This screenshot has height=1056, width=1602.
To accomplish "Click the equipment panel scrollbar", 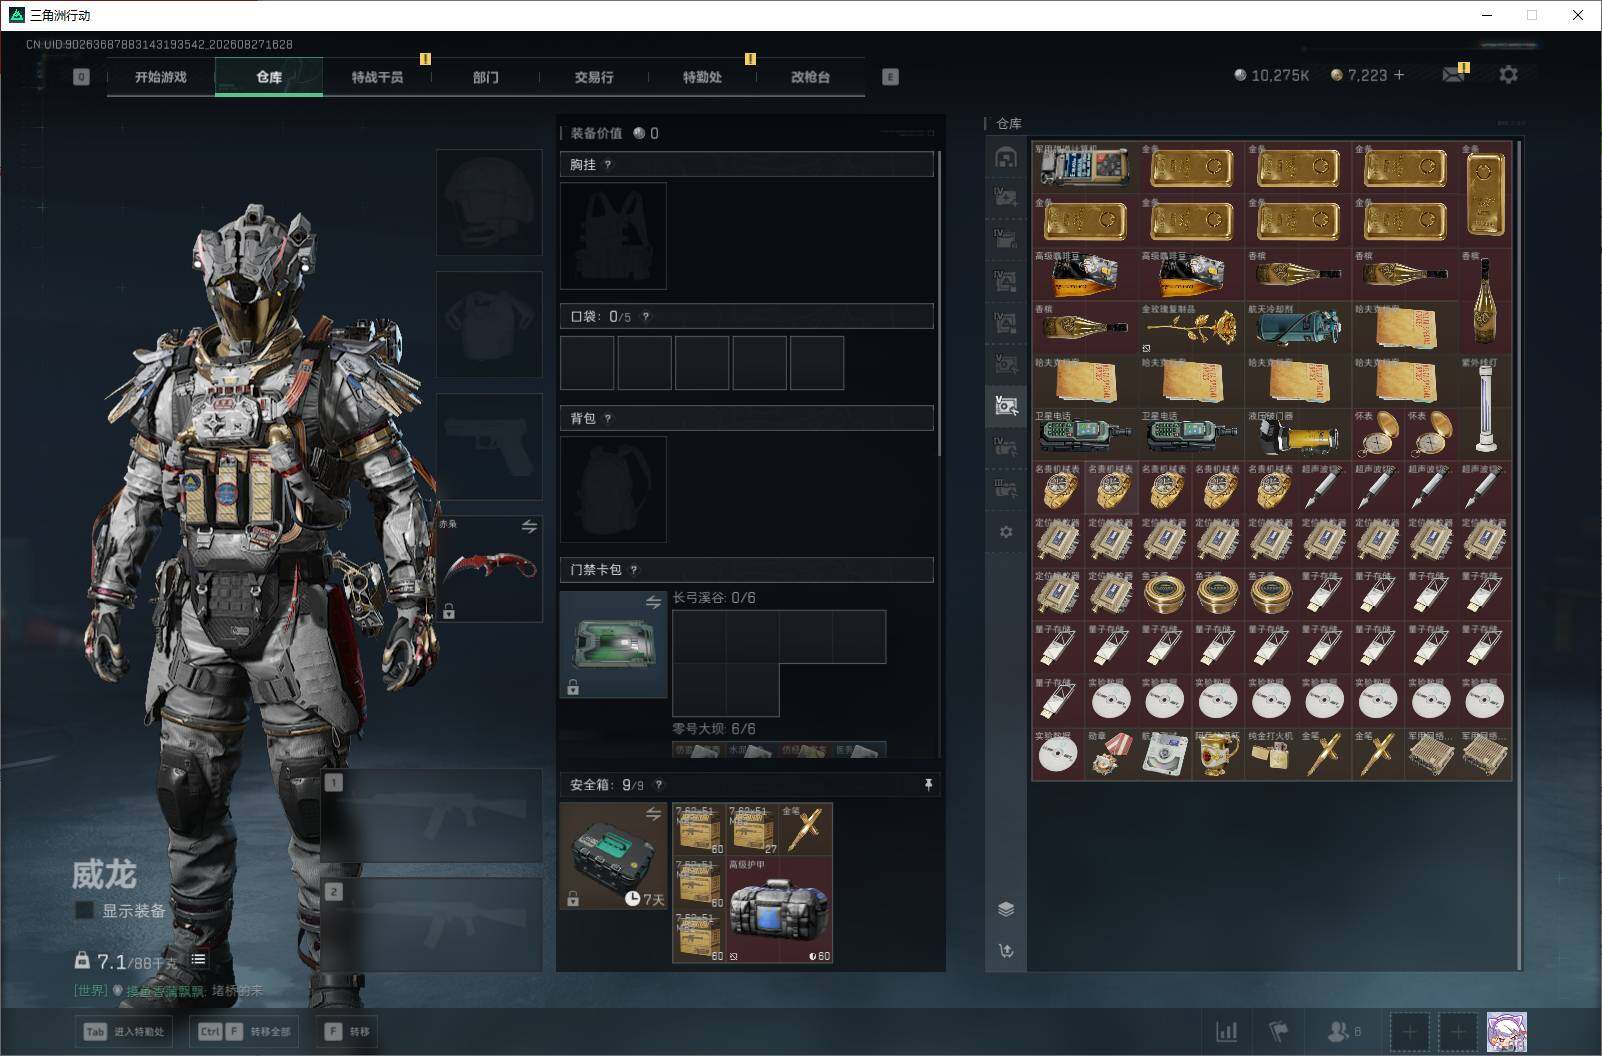I will [x=939, y=303].
